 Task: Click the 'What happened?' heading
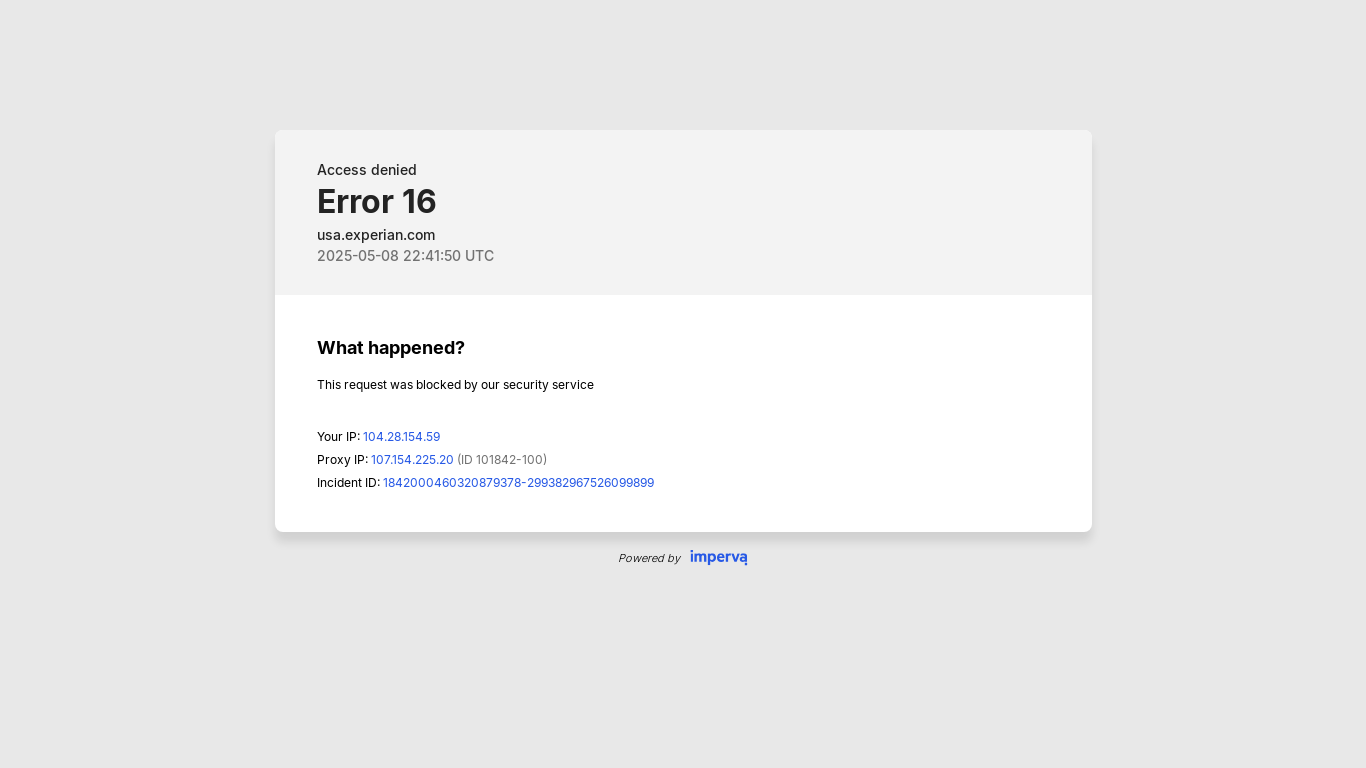point(391,348)
